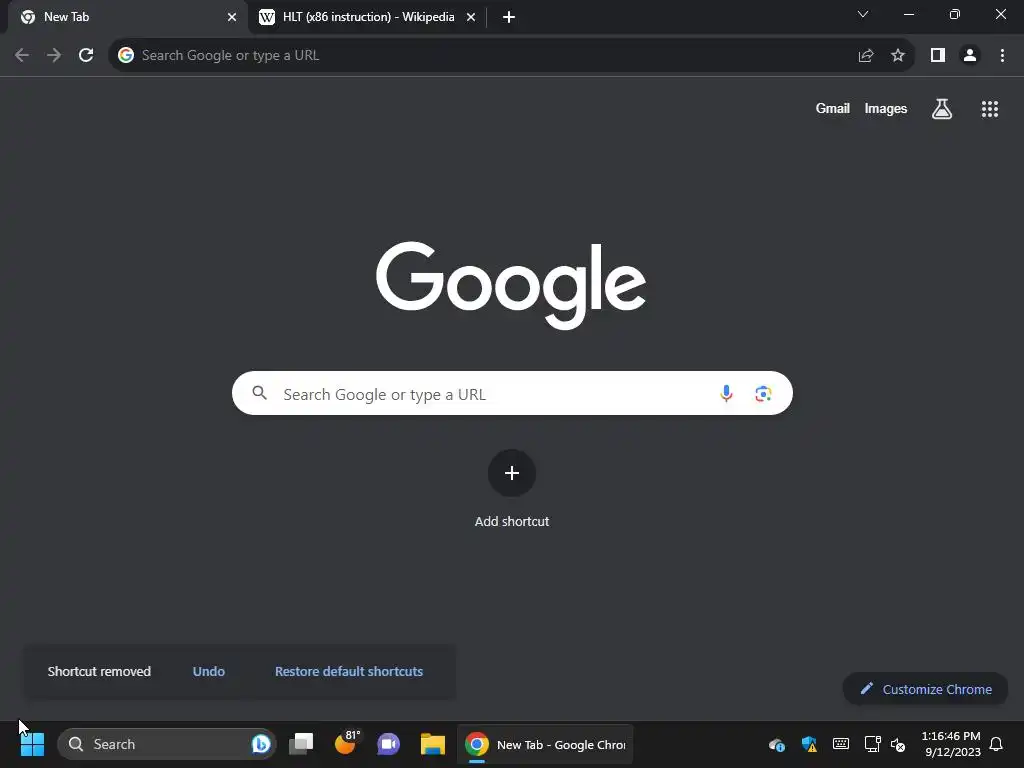Launch the Chat video app from taskbar
Image resolution: width=1024 pixels, height=768 pixels.
click(x=388, y=744)
